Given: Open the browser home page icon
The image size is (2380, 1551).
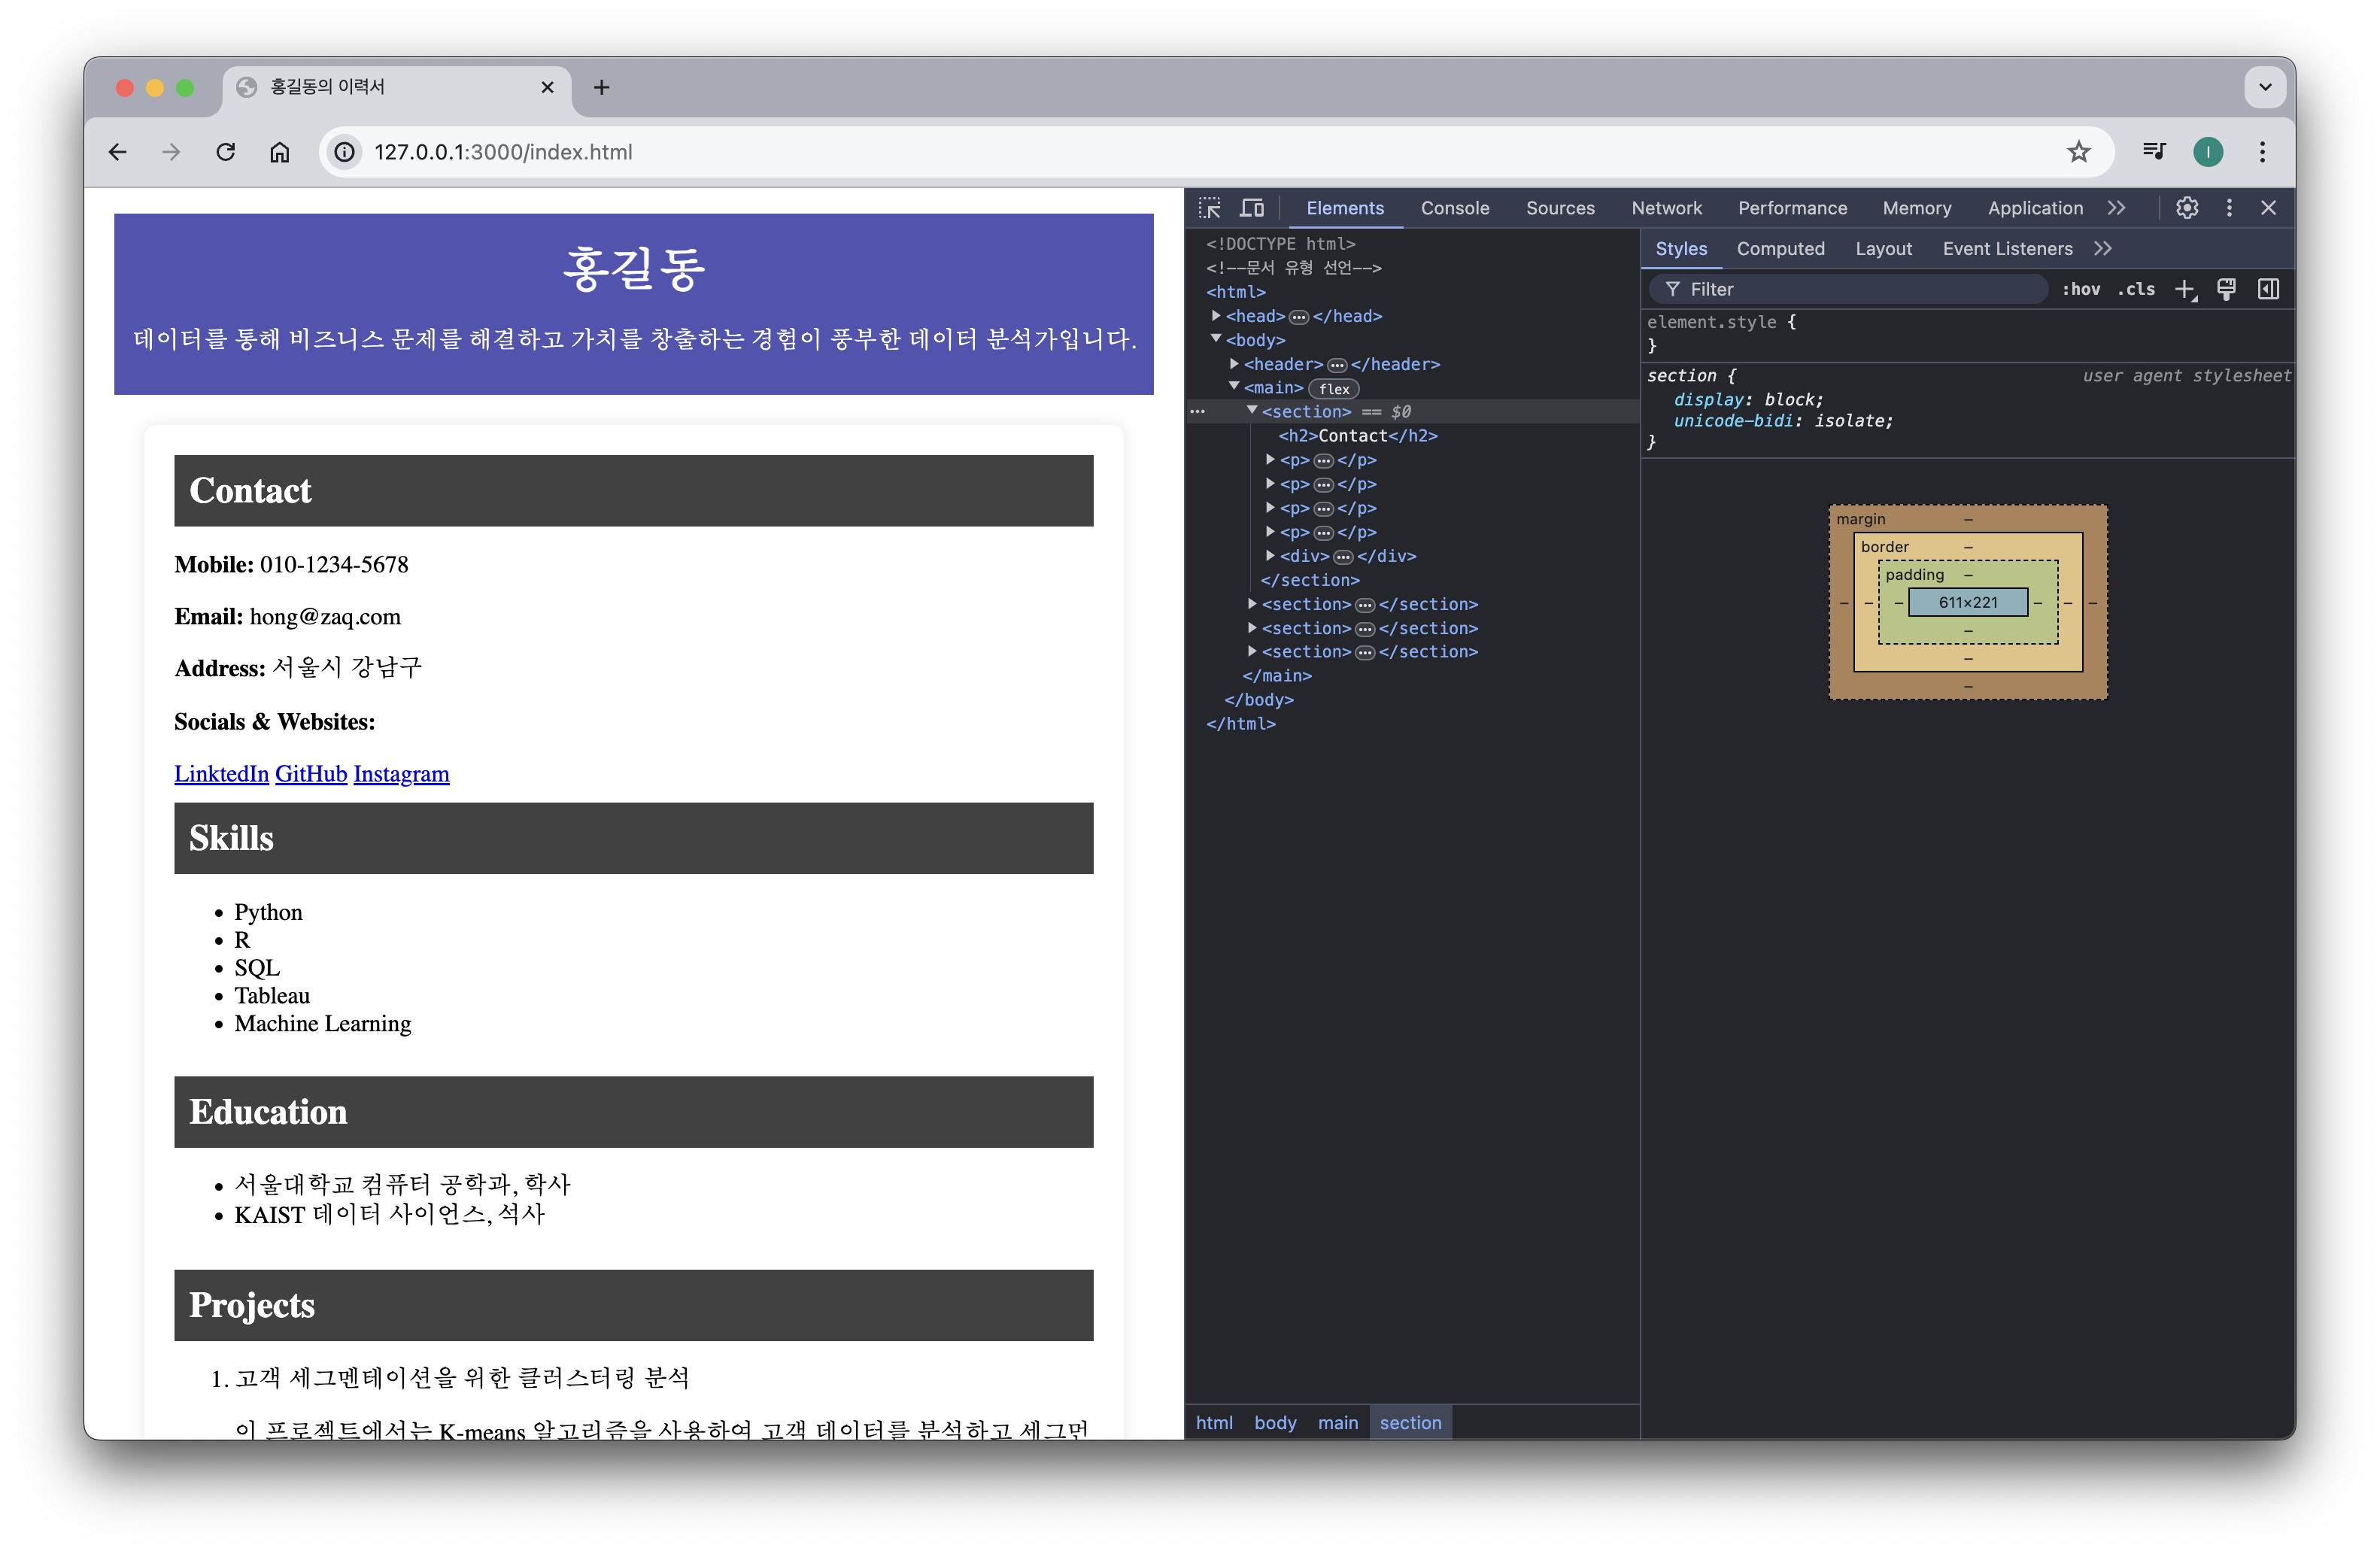Looking at the screenshot, I should point(280,152).
